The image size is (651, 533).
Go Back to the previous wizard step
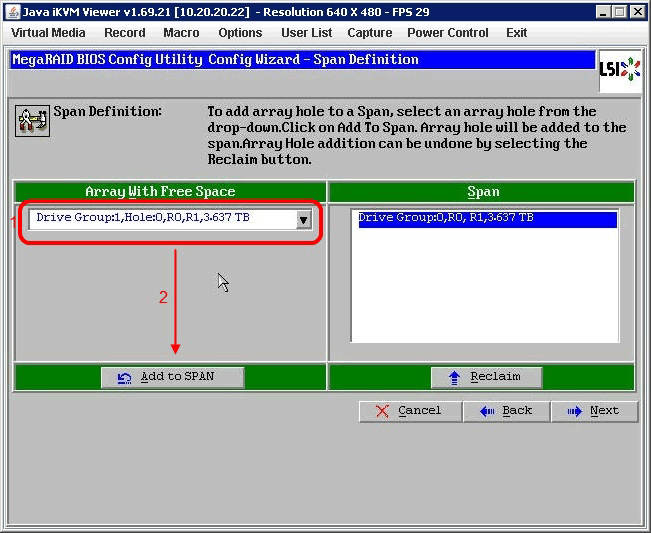tap(507, 411)
